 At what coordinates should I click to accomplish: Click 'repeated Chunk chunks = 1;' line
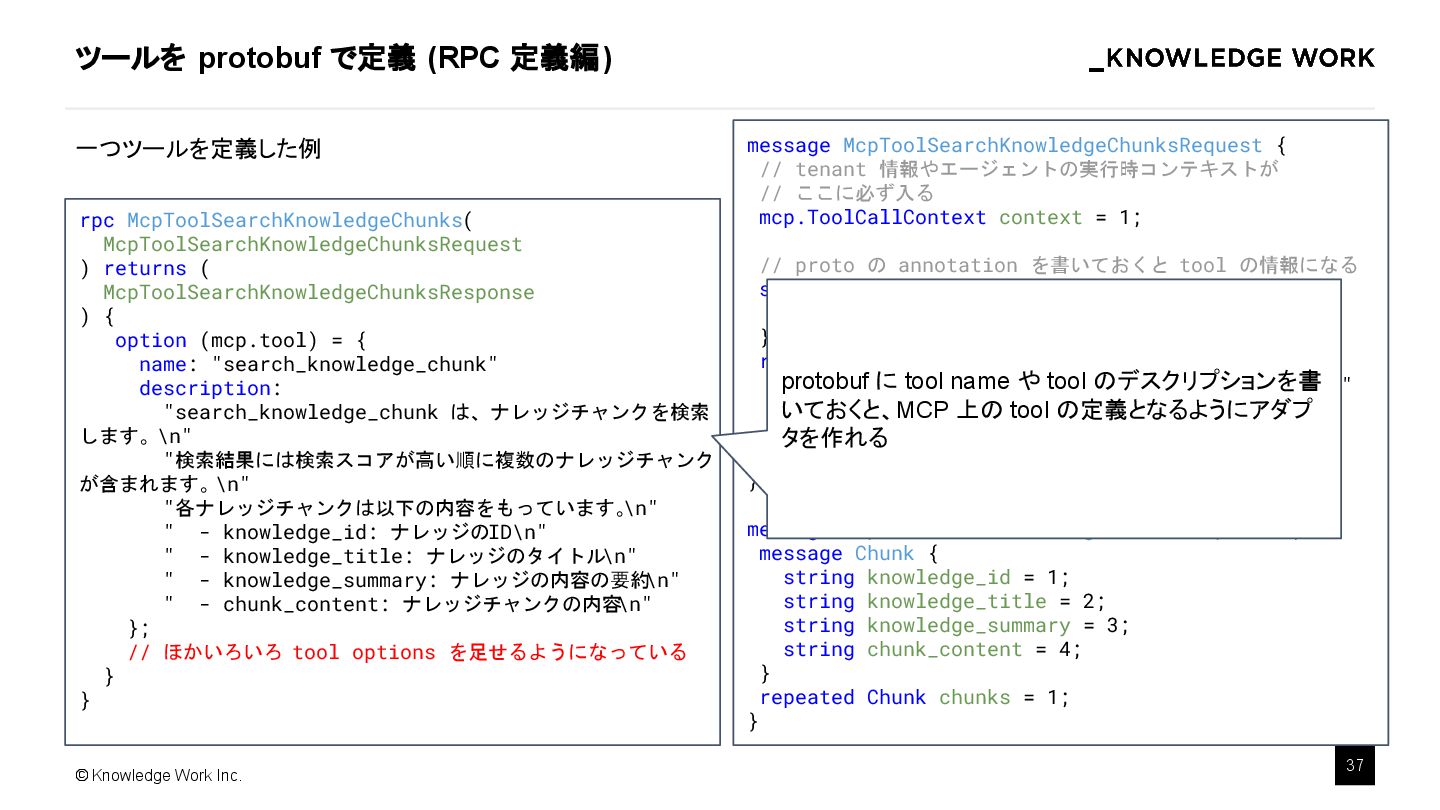914,698
